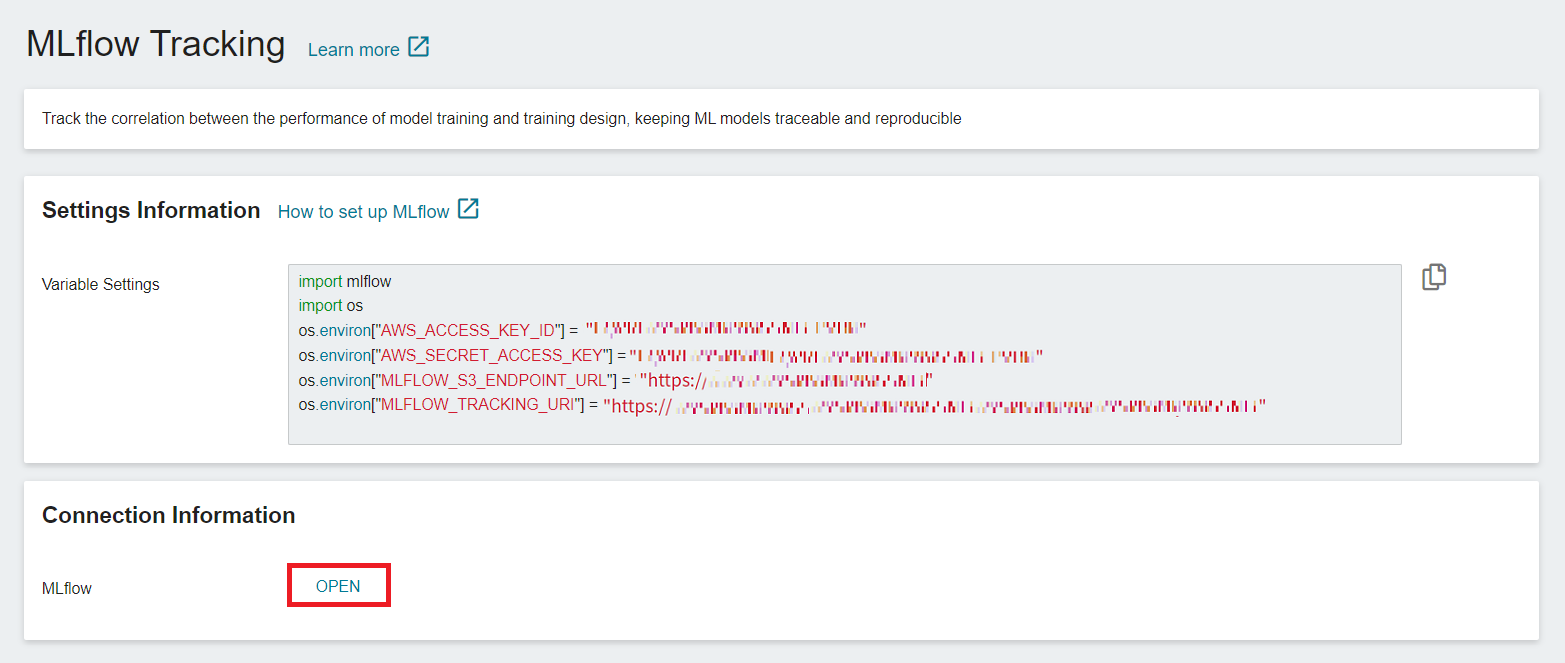Select the AWS_ACCESS_KEY_ID code line
This screenshot has height=663, width=1565.
[582, 329]
